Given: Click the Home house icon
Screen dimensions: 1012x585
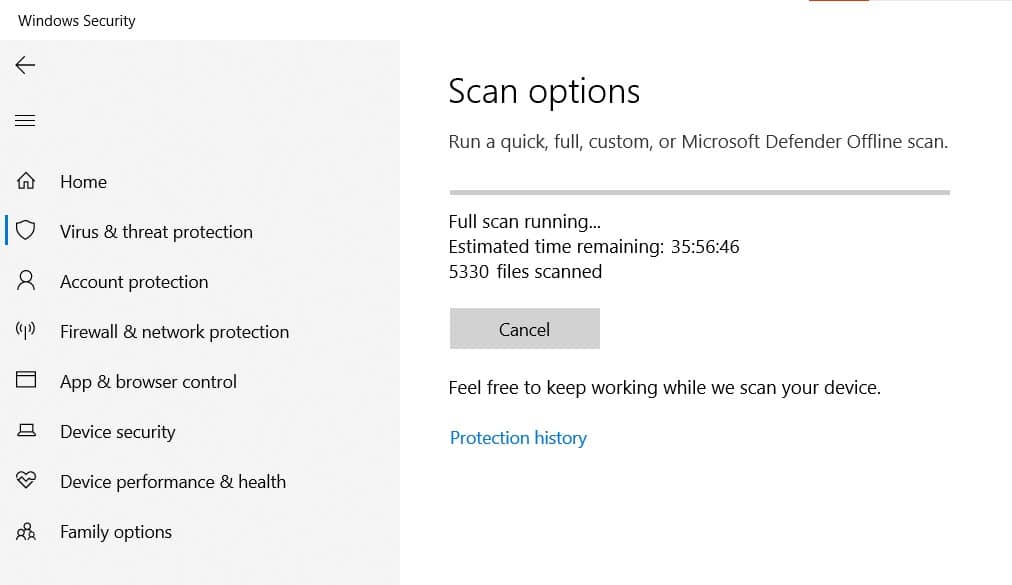Looking at the screenshot, I should (26, 181).
